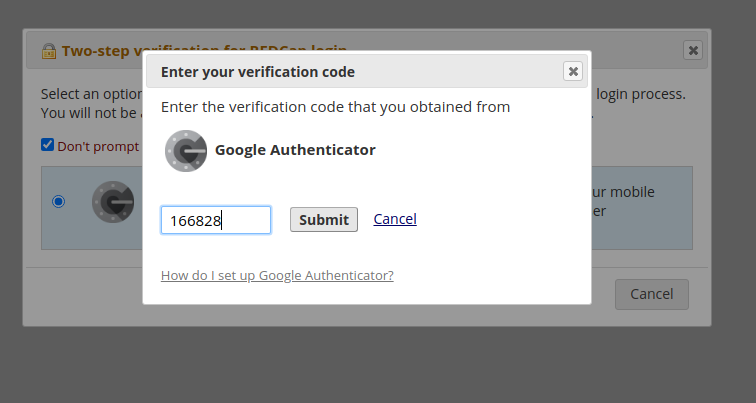Click the padlock icon beside Two-step verification title

[49, 51]
